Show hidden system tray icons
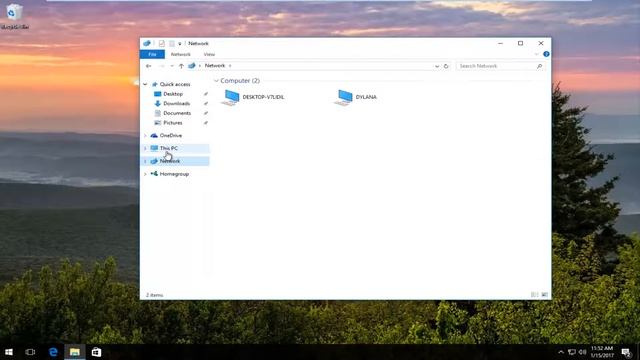Viewport: 640px width, 360px height. [561, 352]
